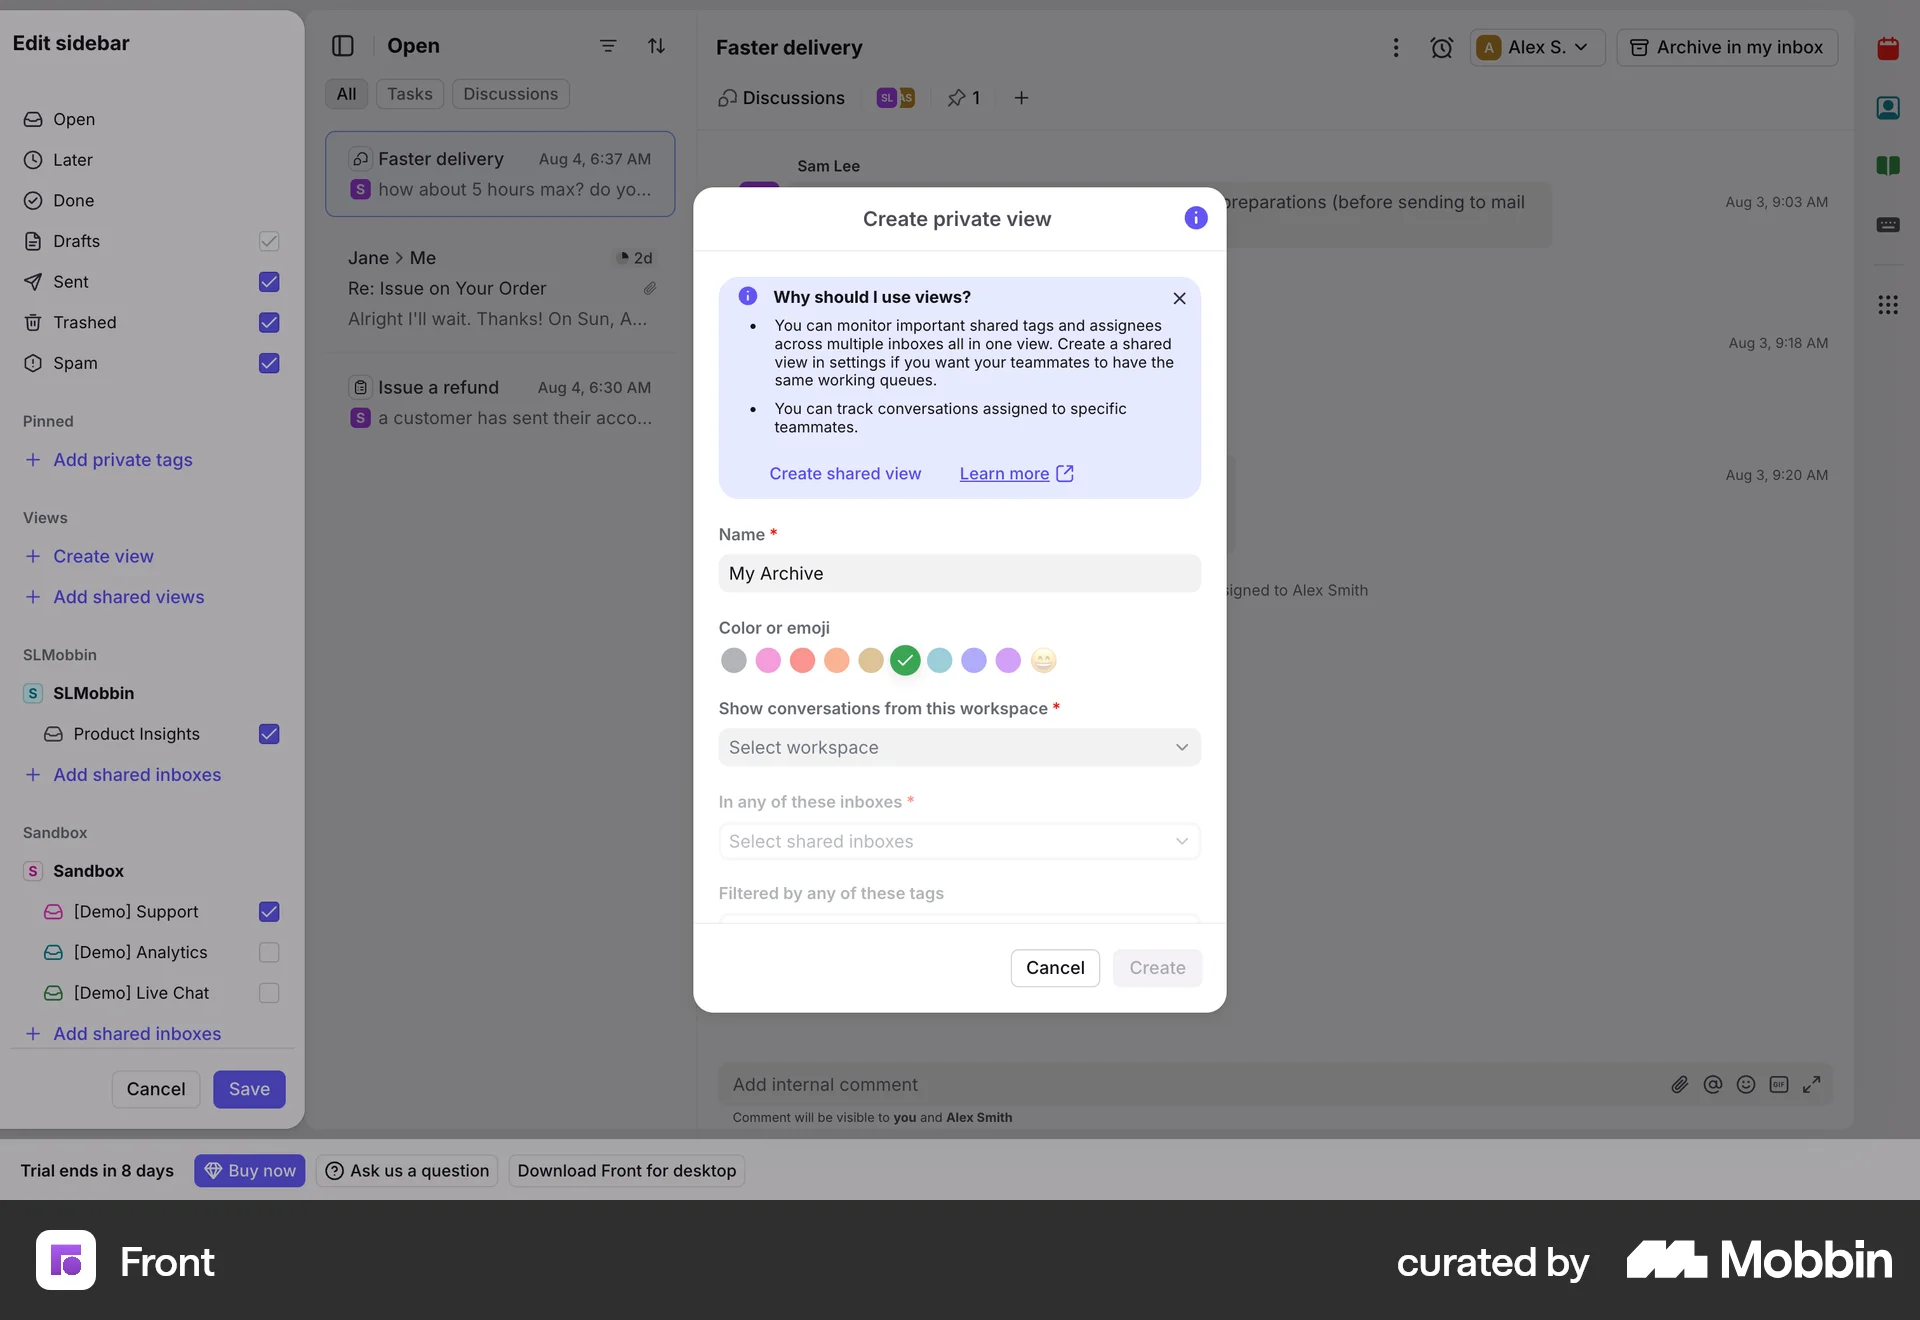
Task: Snooze the conversation using the clock icon
Action: point(1442,47)
